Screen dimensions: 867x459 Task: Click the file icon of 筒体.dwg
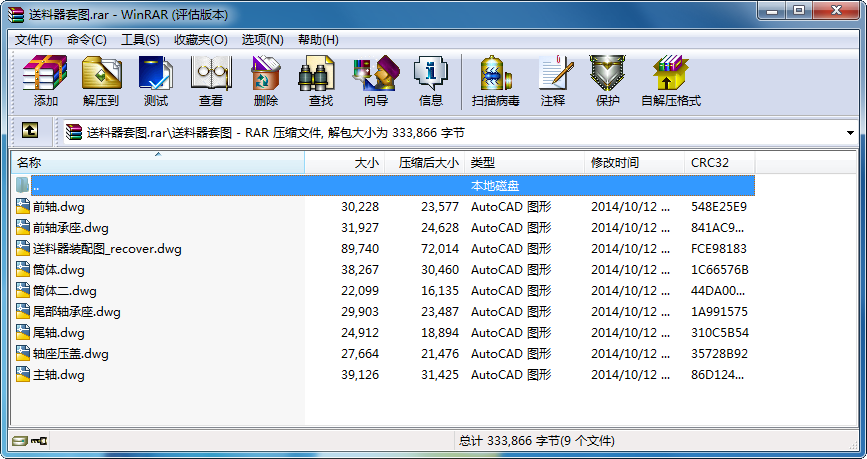click(23, 269)
